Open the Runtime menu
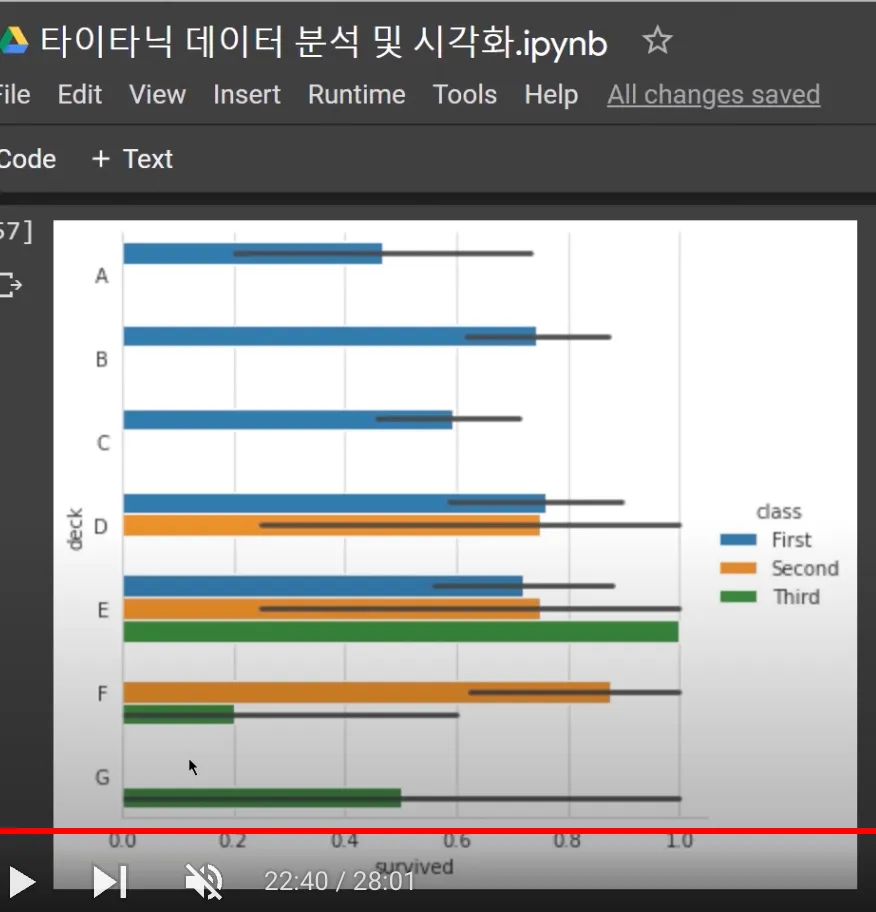The width and height of the screenshot is (876, 912). click(x=357, y=94)
